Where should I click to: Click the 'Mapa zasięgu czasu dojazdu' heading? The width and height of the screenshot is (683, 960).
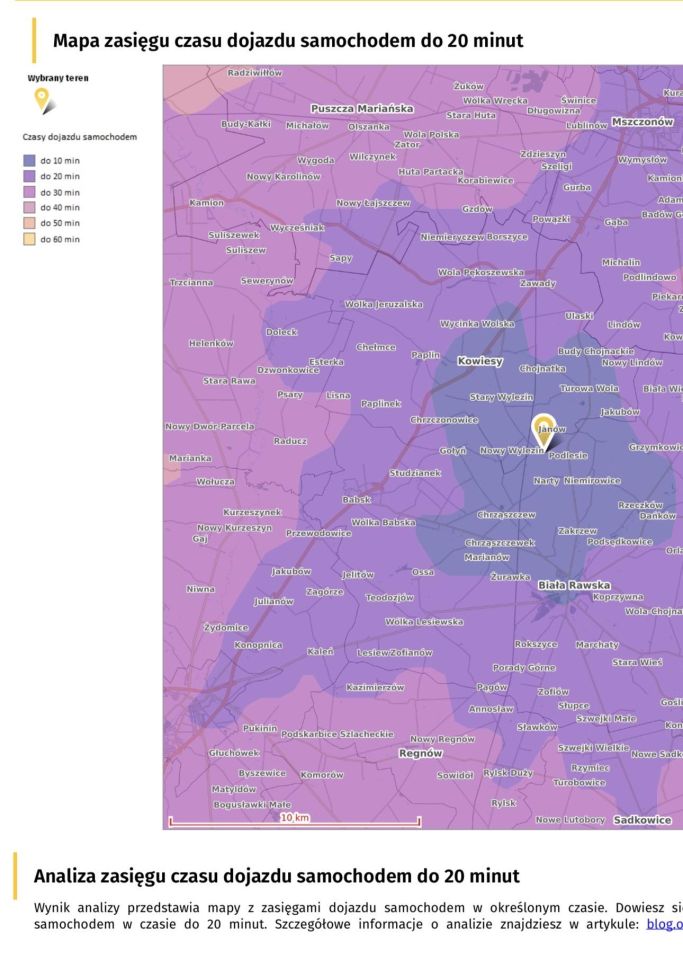coord(288,40)
